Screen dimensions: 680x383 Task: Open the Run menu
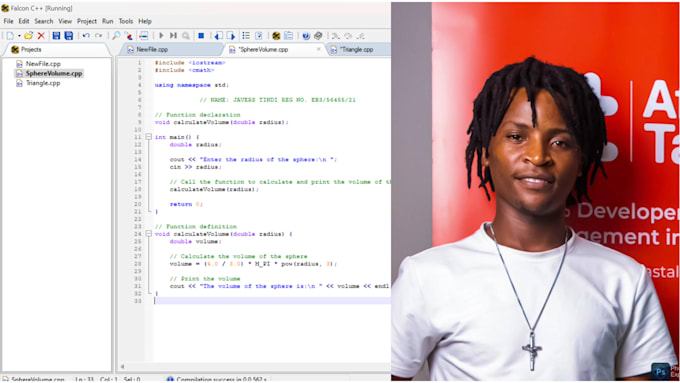(x=108, y=21)
